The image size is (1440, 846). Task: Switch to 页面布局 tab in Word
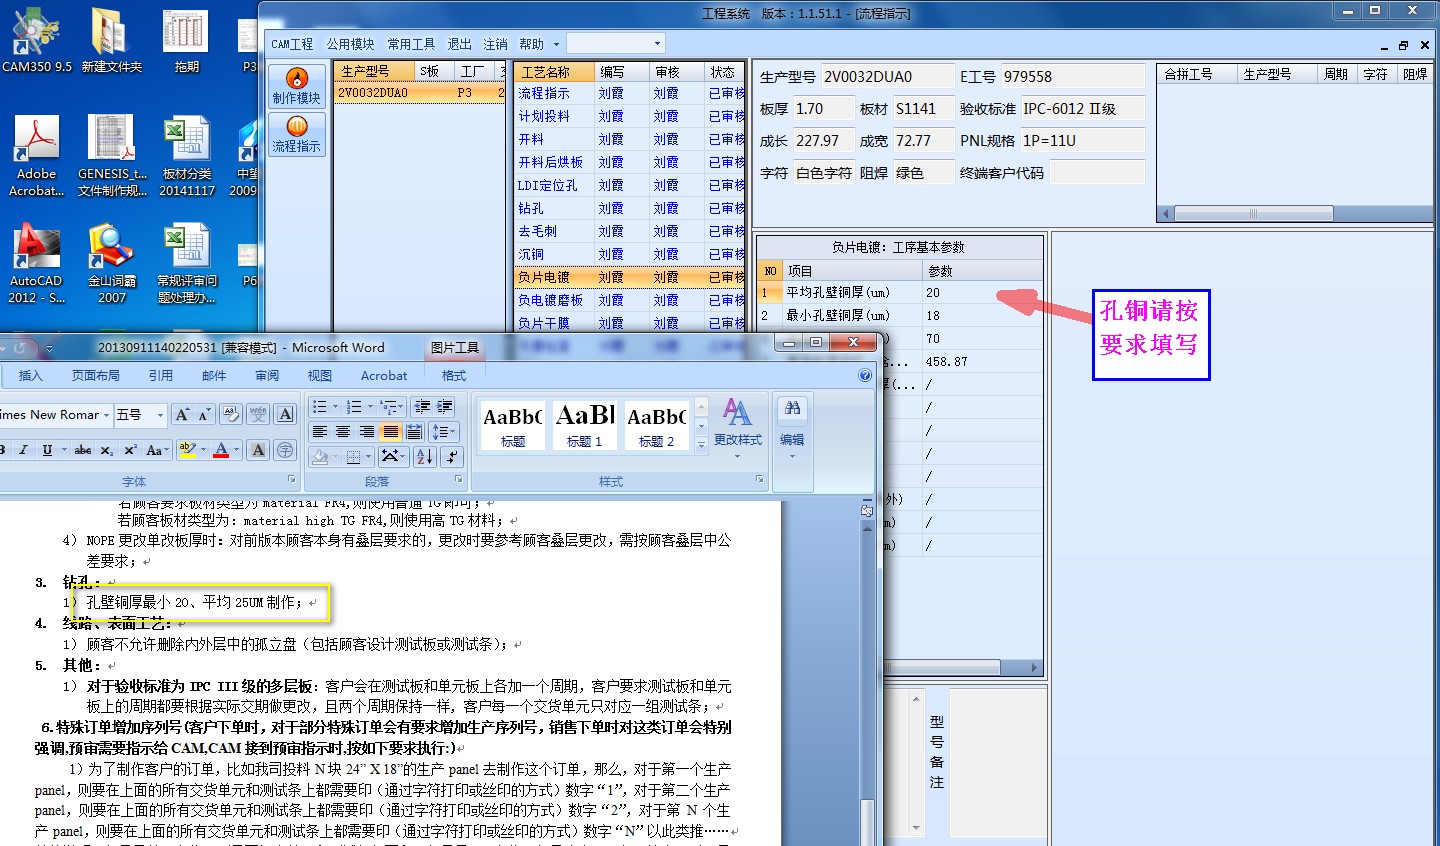coord(96,375)
